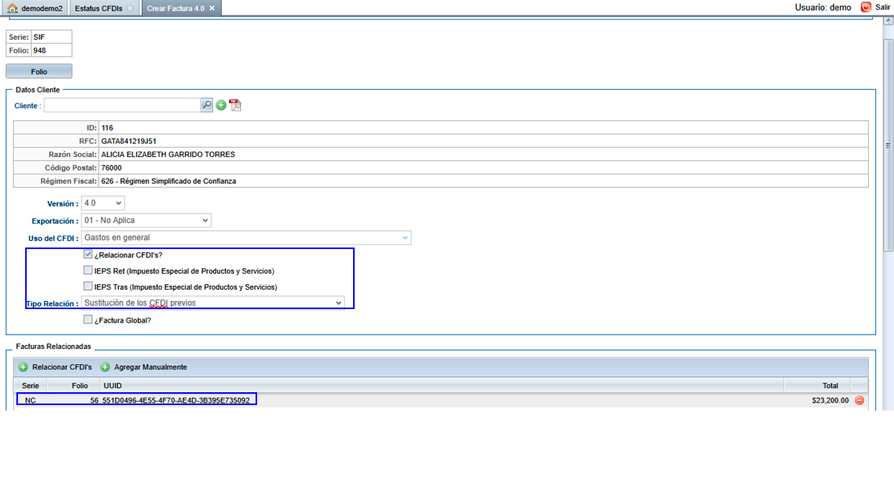Add a new client with green plus icon
Screen dimensions: 894x487
[x=221, y=105]
